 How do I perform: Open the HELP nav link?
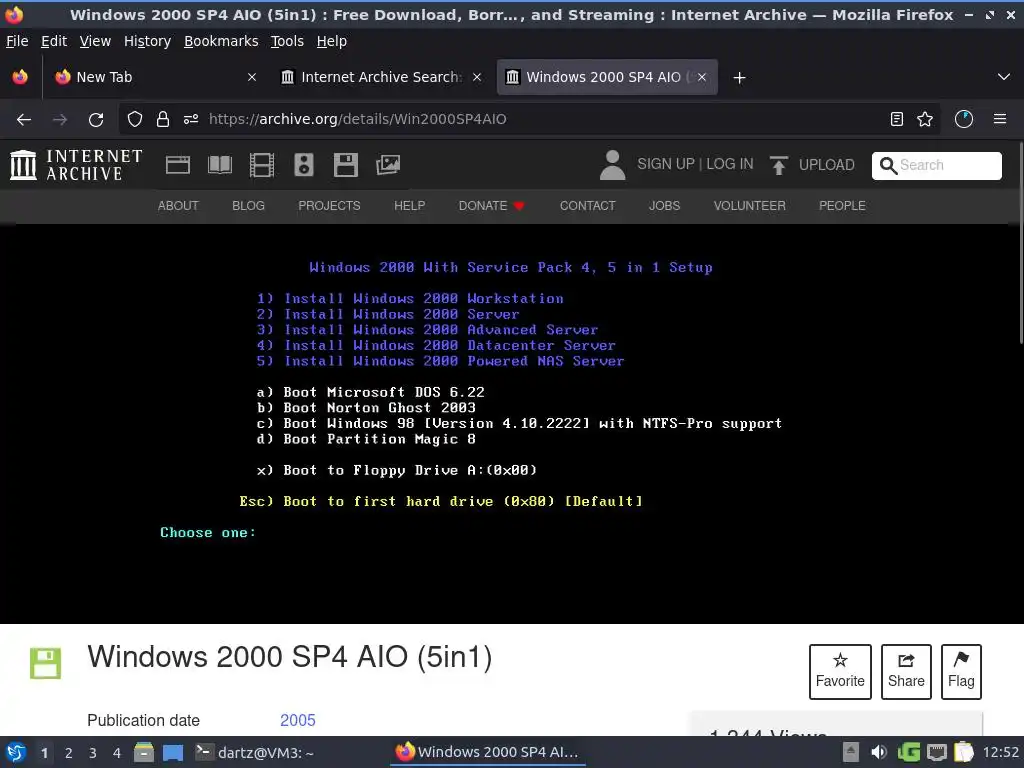pyautogui.click(x=409, y=206)
